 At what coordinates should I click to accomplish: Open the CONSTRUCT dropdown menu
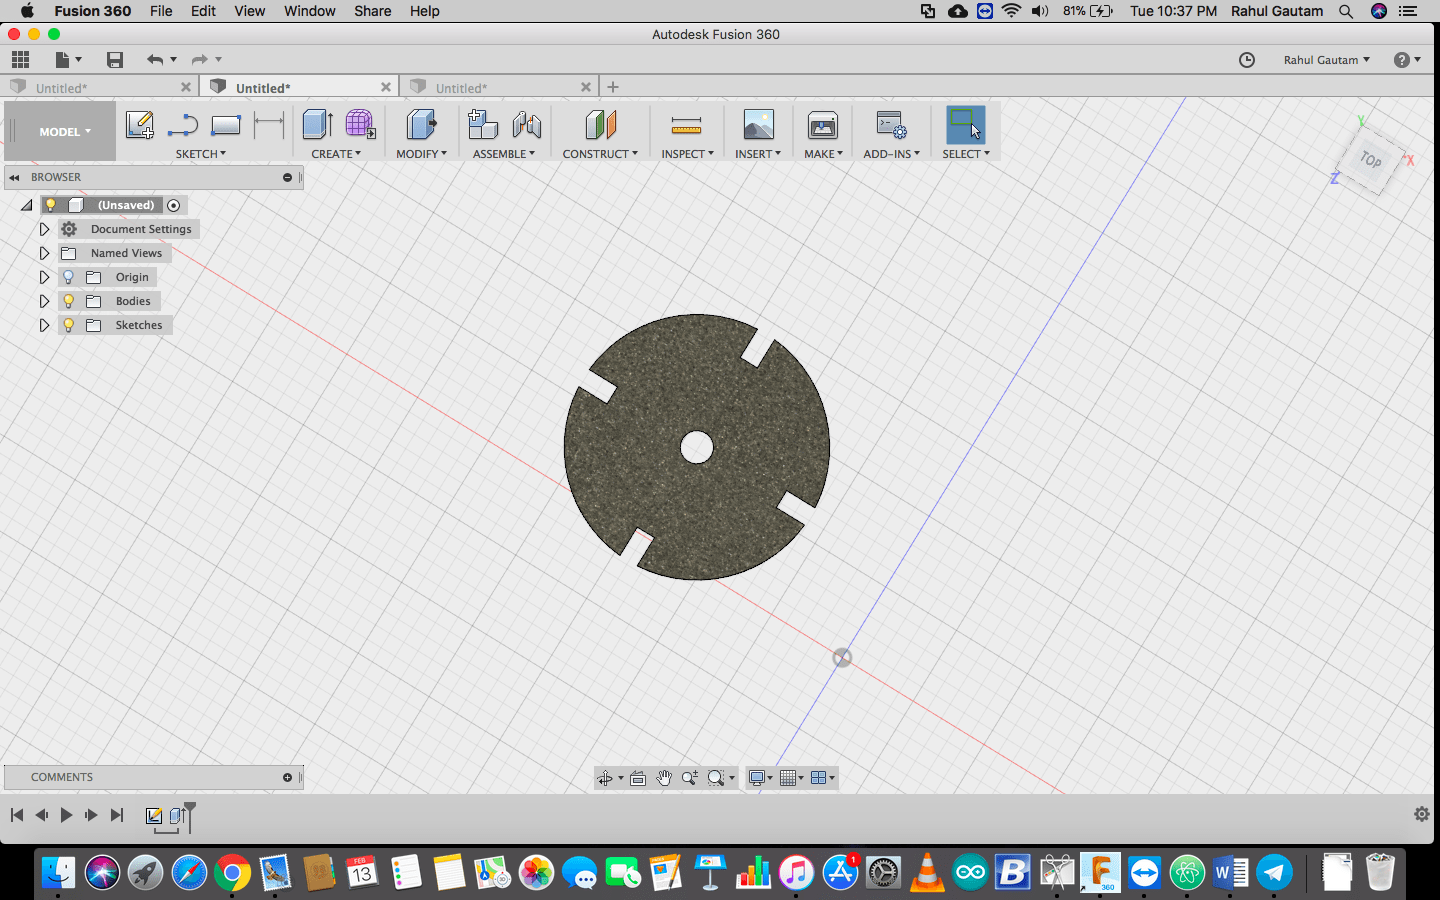600,154
